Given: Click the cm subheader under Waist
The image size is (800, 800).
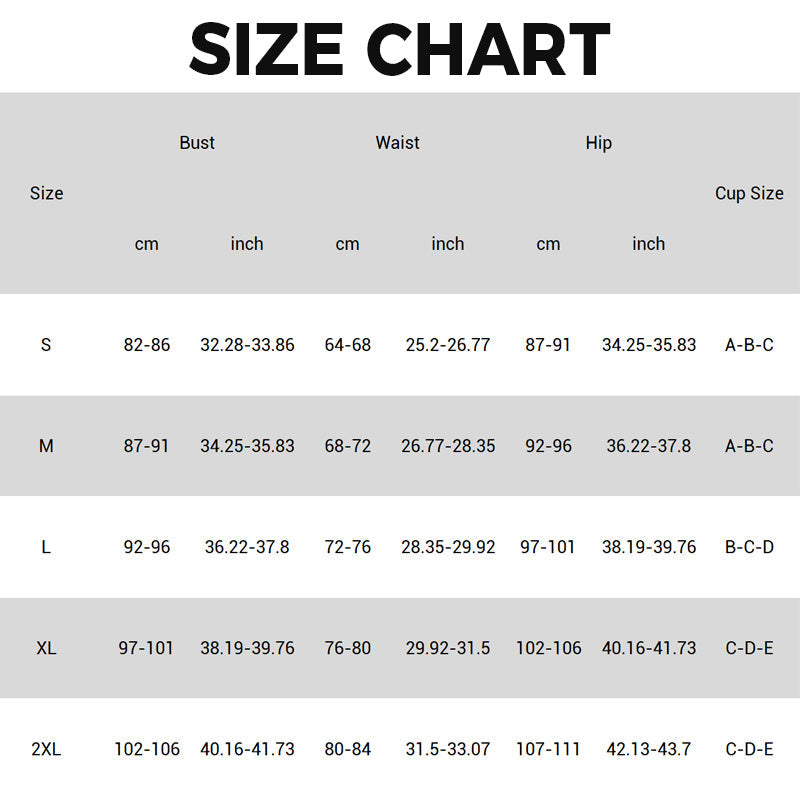Looking at the screenshot, I should pyautogui.click(x=347, y=244).
